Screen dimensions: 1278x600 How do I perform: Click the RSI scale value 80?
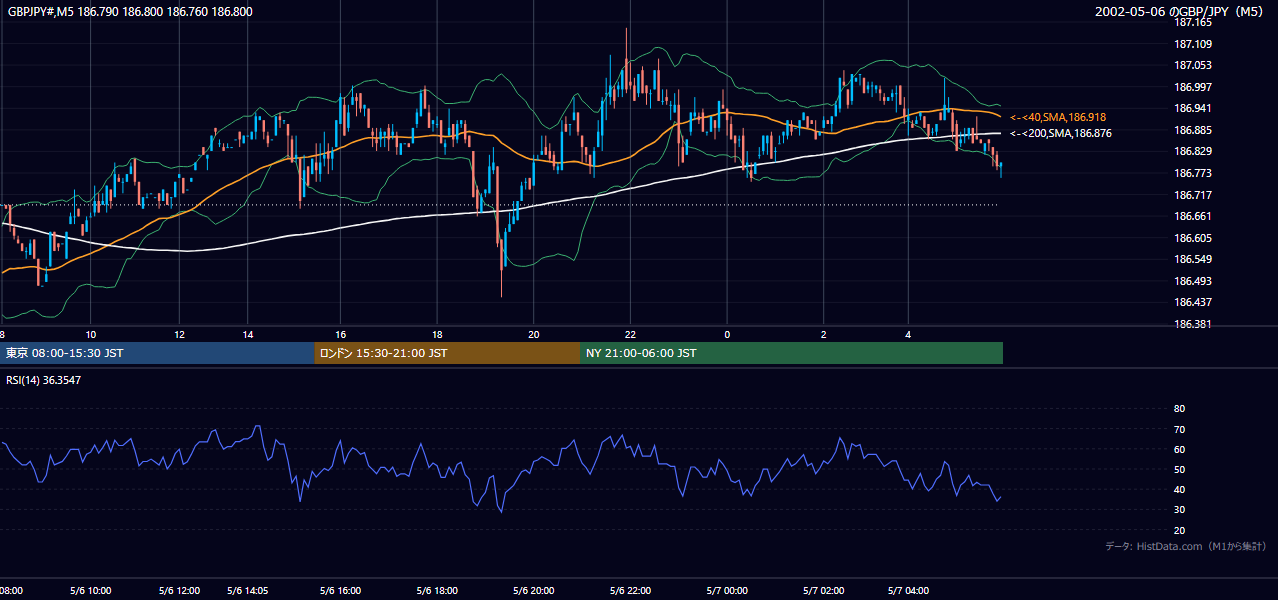[x=1179, y=409]
